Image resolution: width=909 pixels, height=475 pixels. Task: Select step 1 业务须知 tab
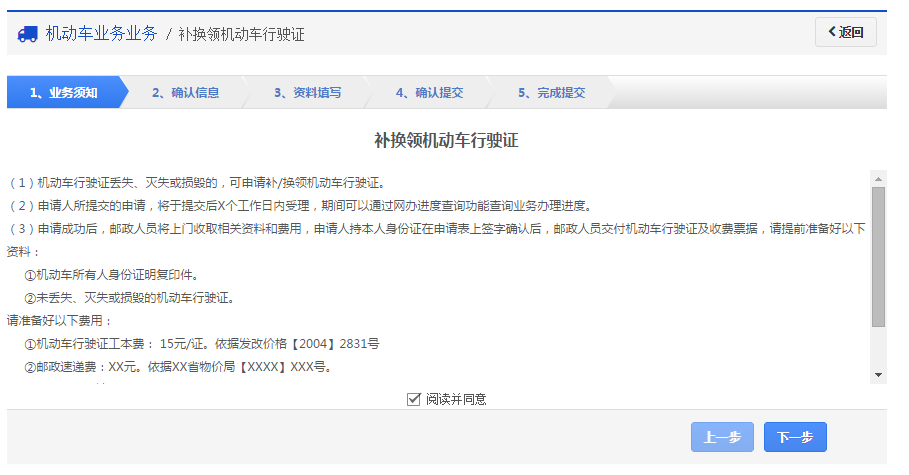64,93
